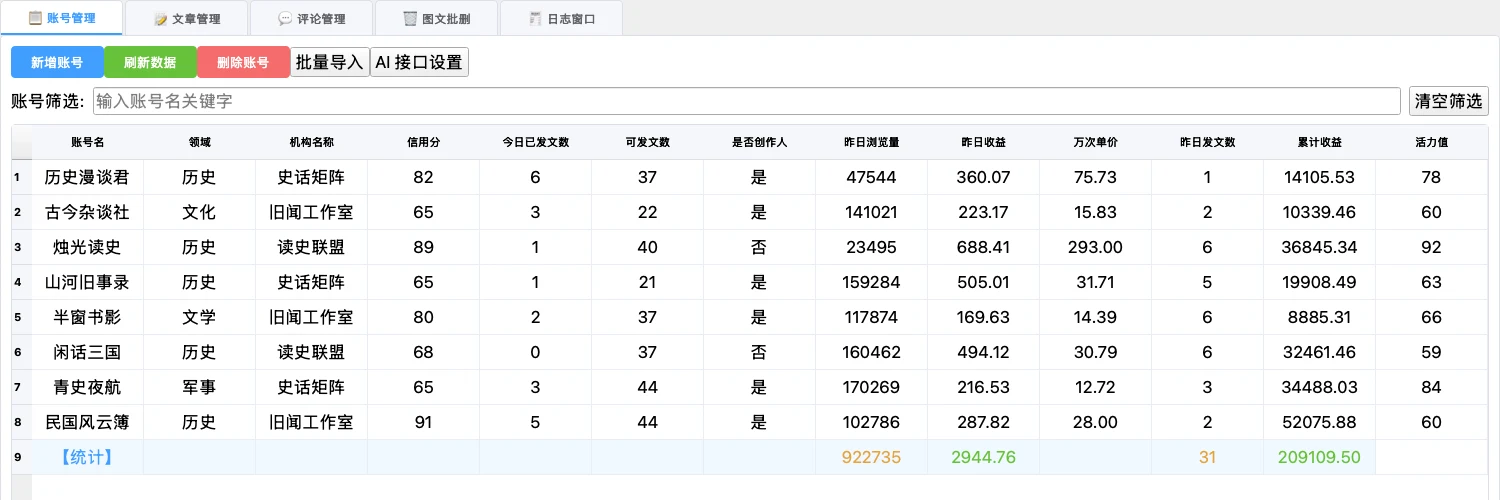Click 昨日浏览量 cell 170269
Image resolution: width=1500 pixels, height=500 pixels.
tap(871, 387)
